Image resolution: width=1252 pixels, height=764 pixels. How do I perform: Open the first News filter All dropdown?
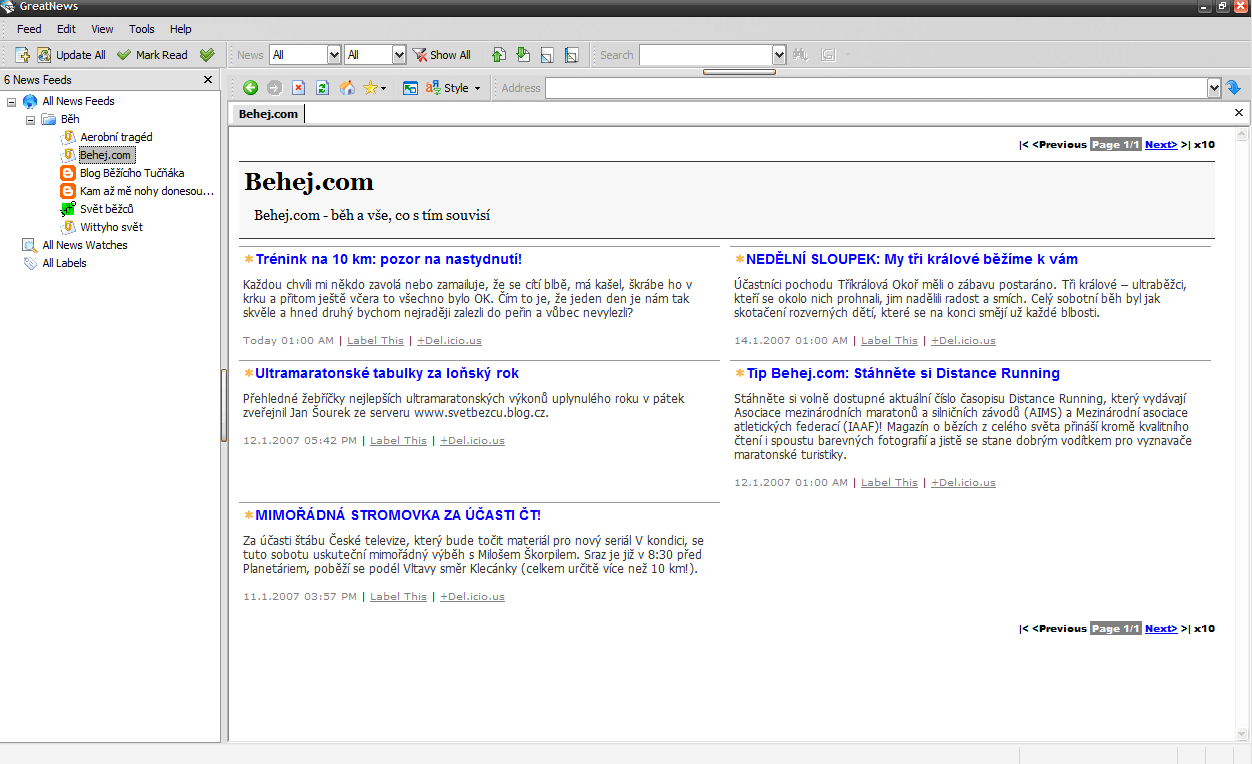(x=333, y=55)
